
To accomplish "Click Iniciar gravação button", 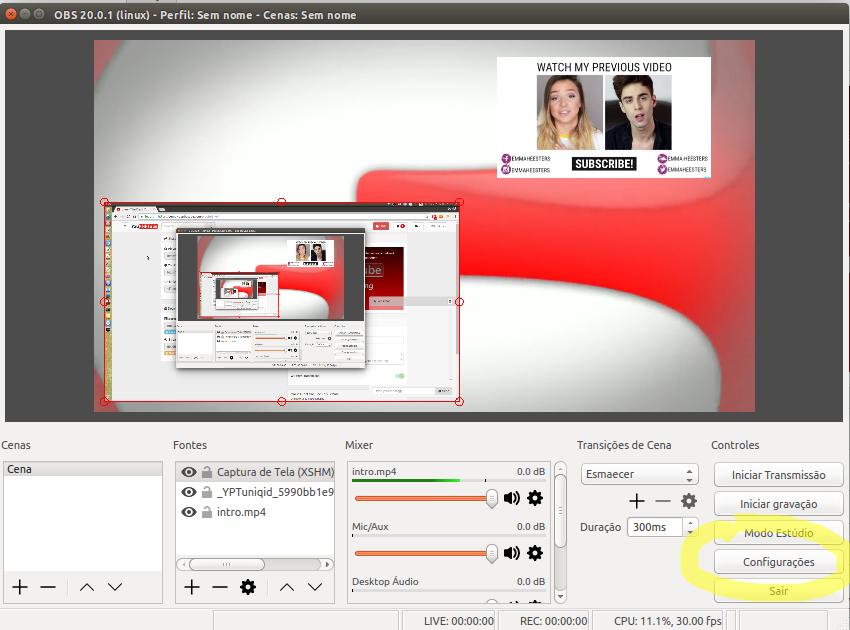I will point(778,504).
